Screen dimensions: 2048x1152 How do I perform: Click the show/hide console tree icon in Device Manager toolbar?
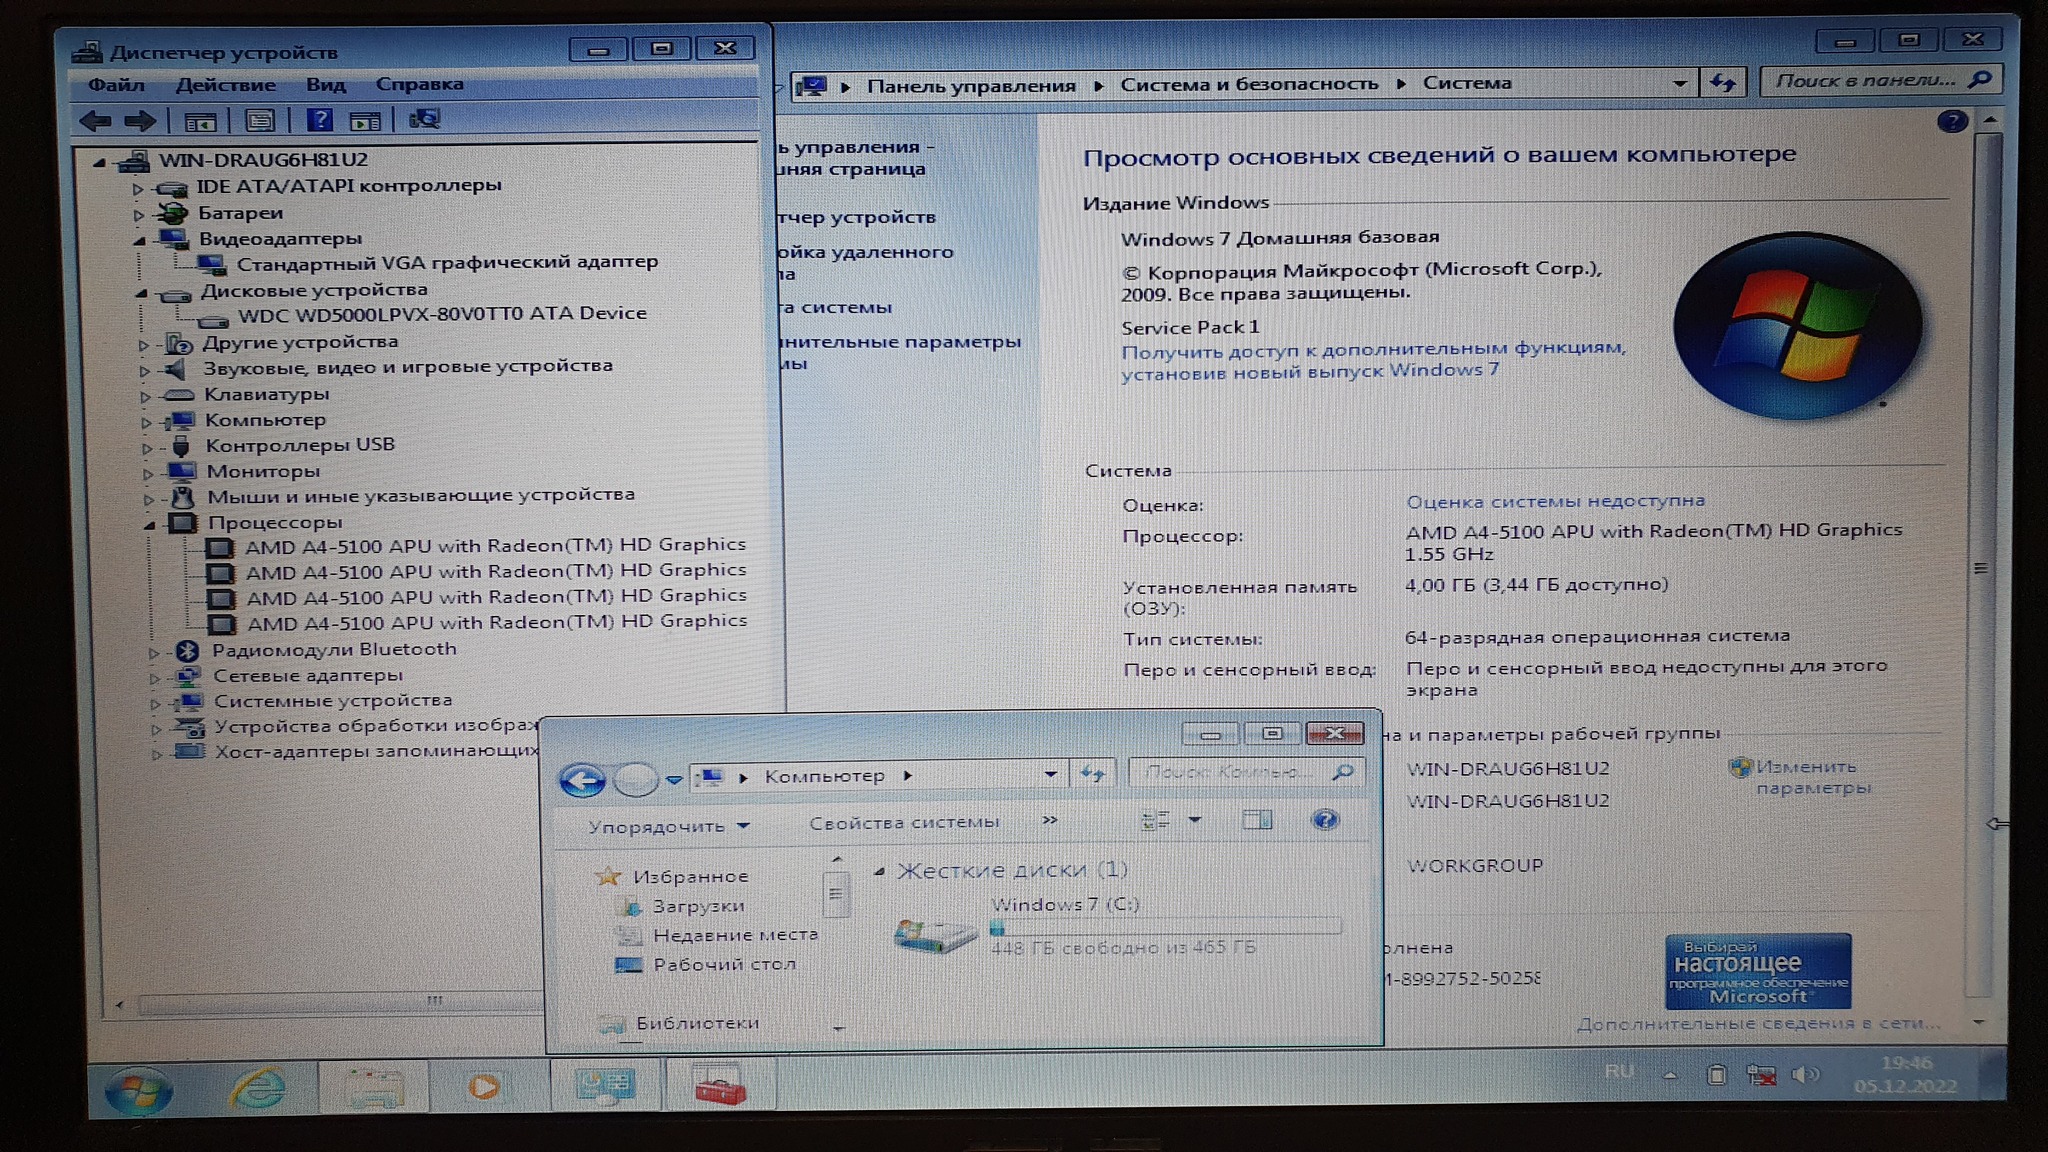point(200,122)
